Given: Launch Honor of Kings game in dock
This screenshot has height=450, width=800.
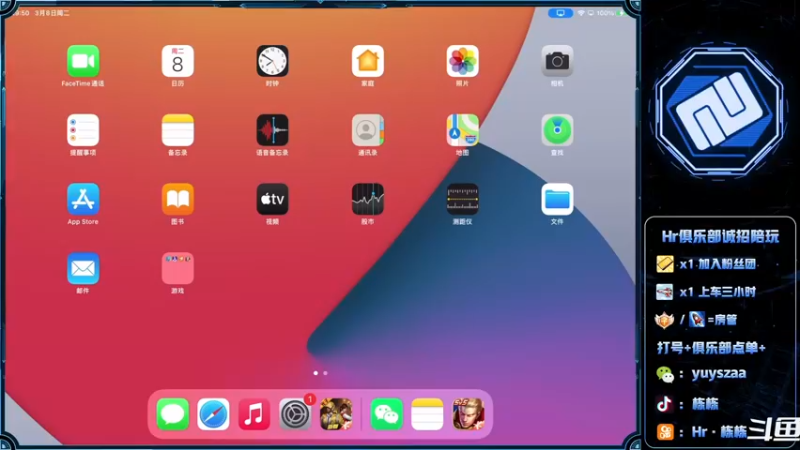Looking at the screenshot, I should click(468, 414).
